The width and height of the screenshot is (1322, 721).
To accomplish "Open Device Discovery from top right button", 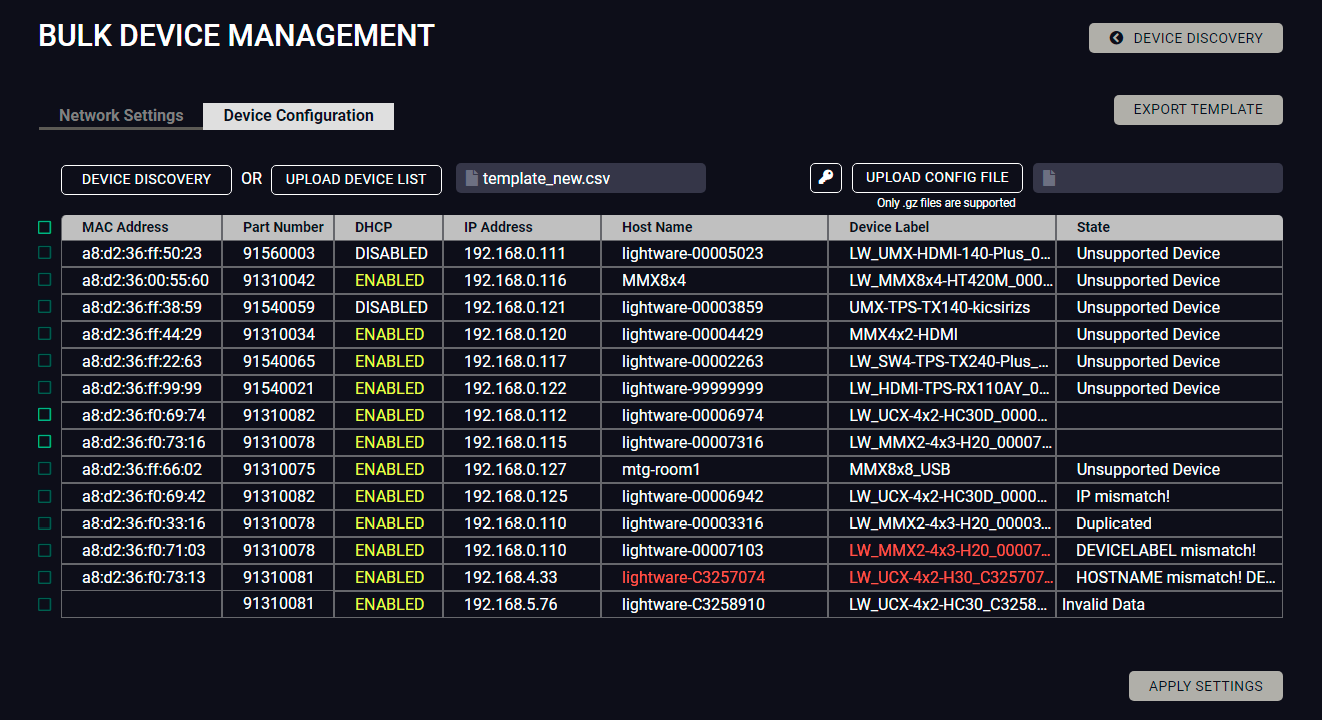I will point(1186,38).
